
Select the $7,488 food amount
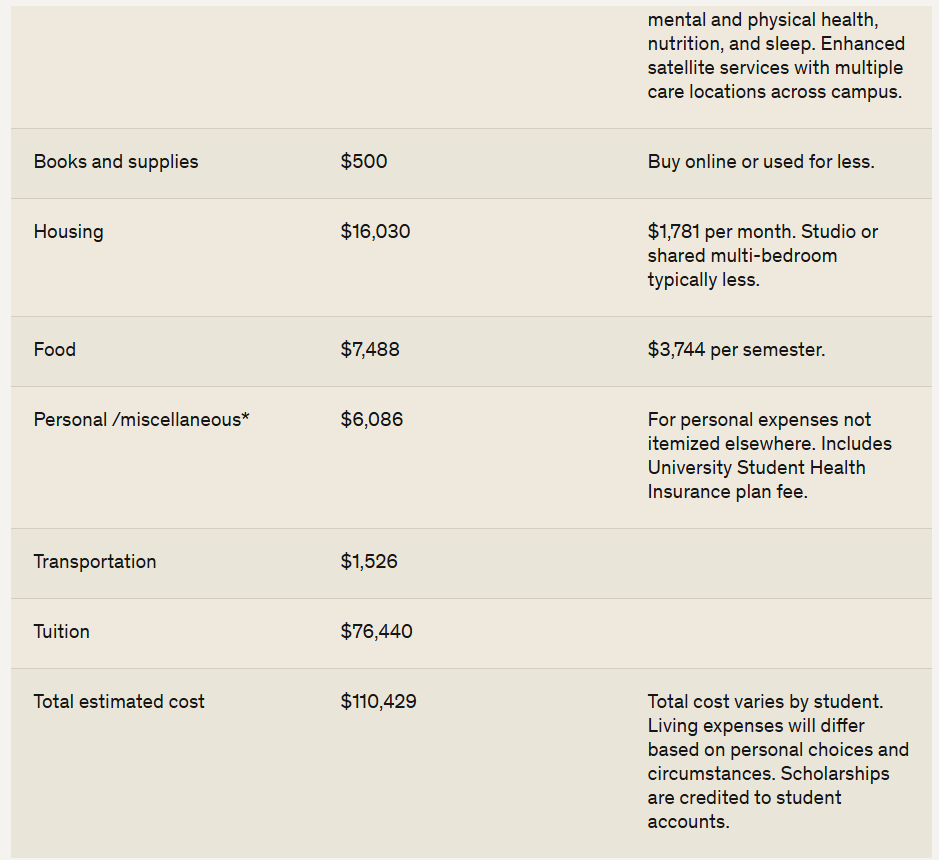coord(369,350)
